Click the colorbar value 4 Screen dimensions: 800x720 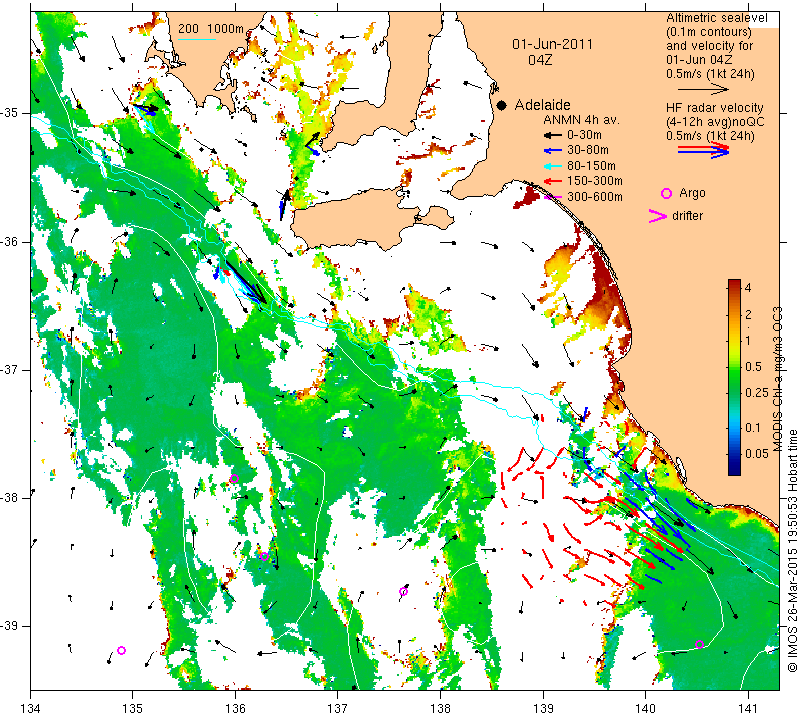(x=748, y=288)
